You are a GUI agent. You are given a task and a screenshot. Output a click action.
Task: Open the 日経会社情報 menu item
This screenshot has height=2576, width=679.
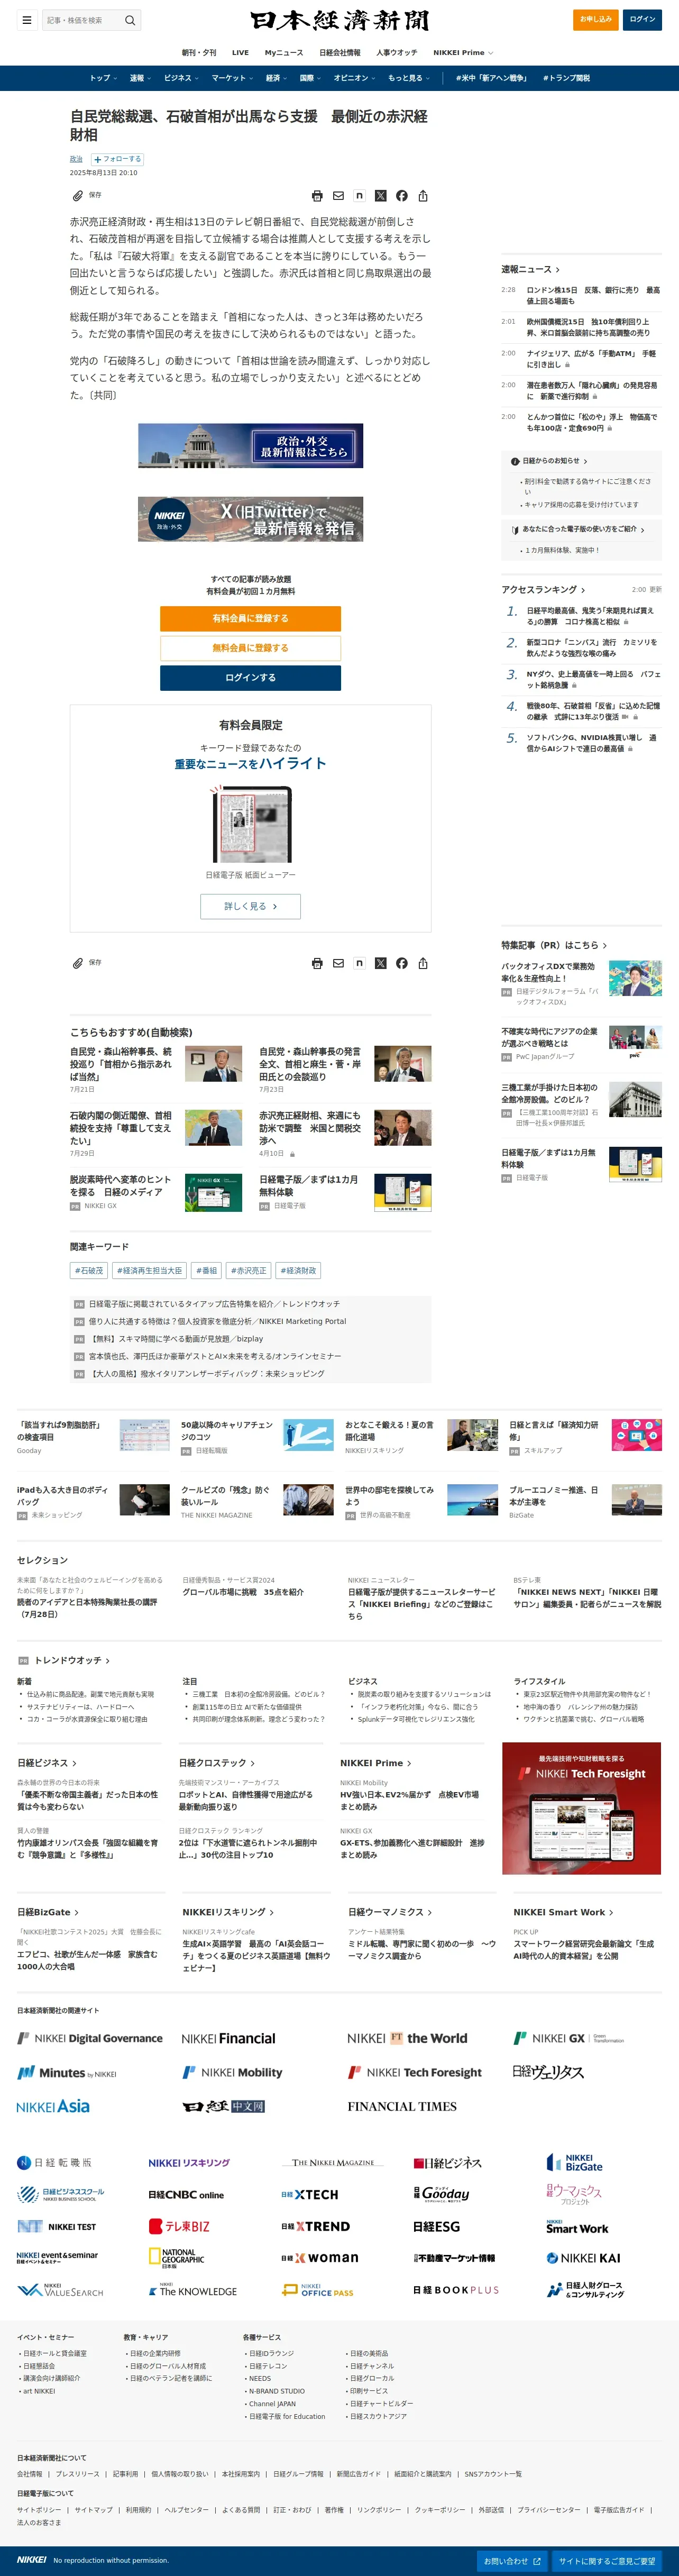[340, 52]
